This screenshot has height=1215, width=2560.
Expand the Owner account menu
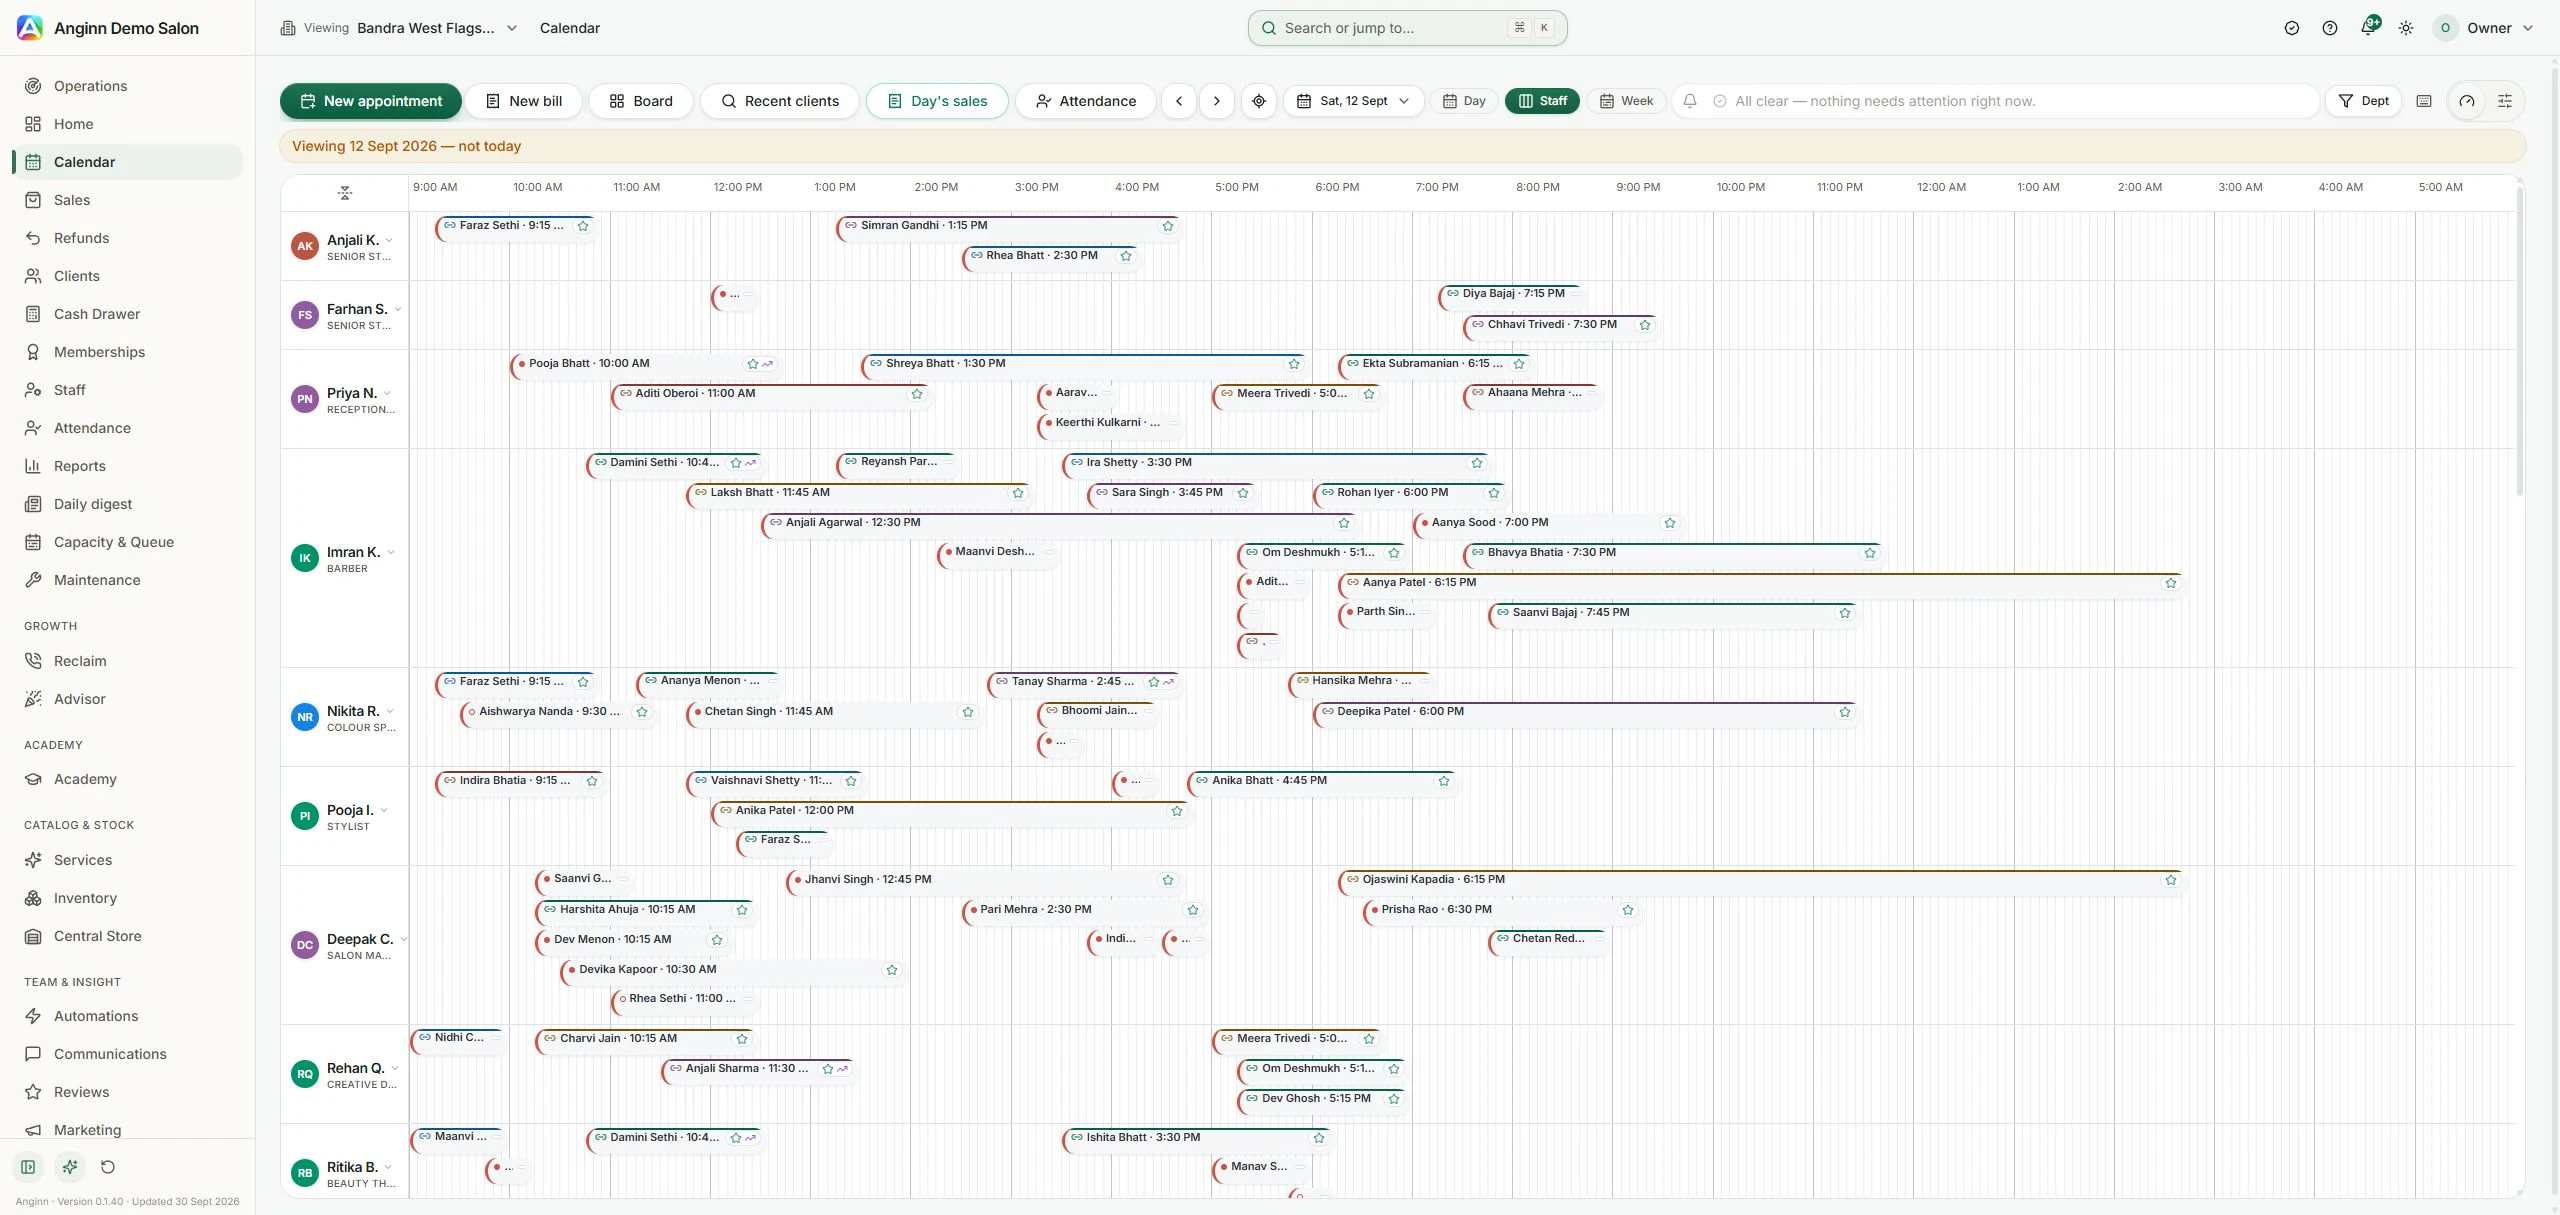pyautogui.click(x=2484, y=28)
